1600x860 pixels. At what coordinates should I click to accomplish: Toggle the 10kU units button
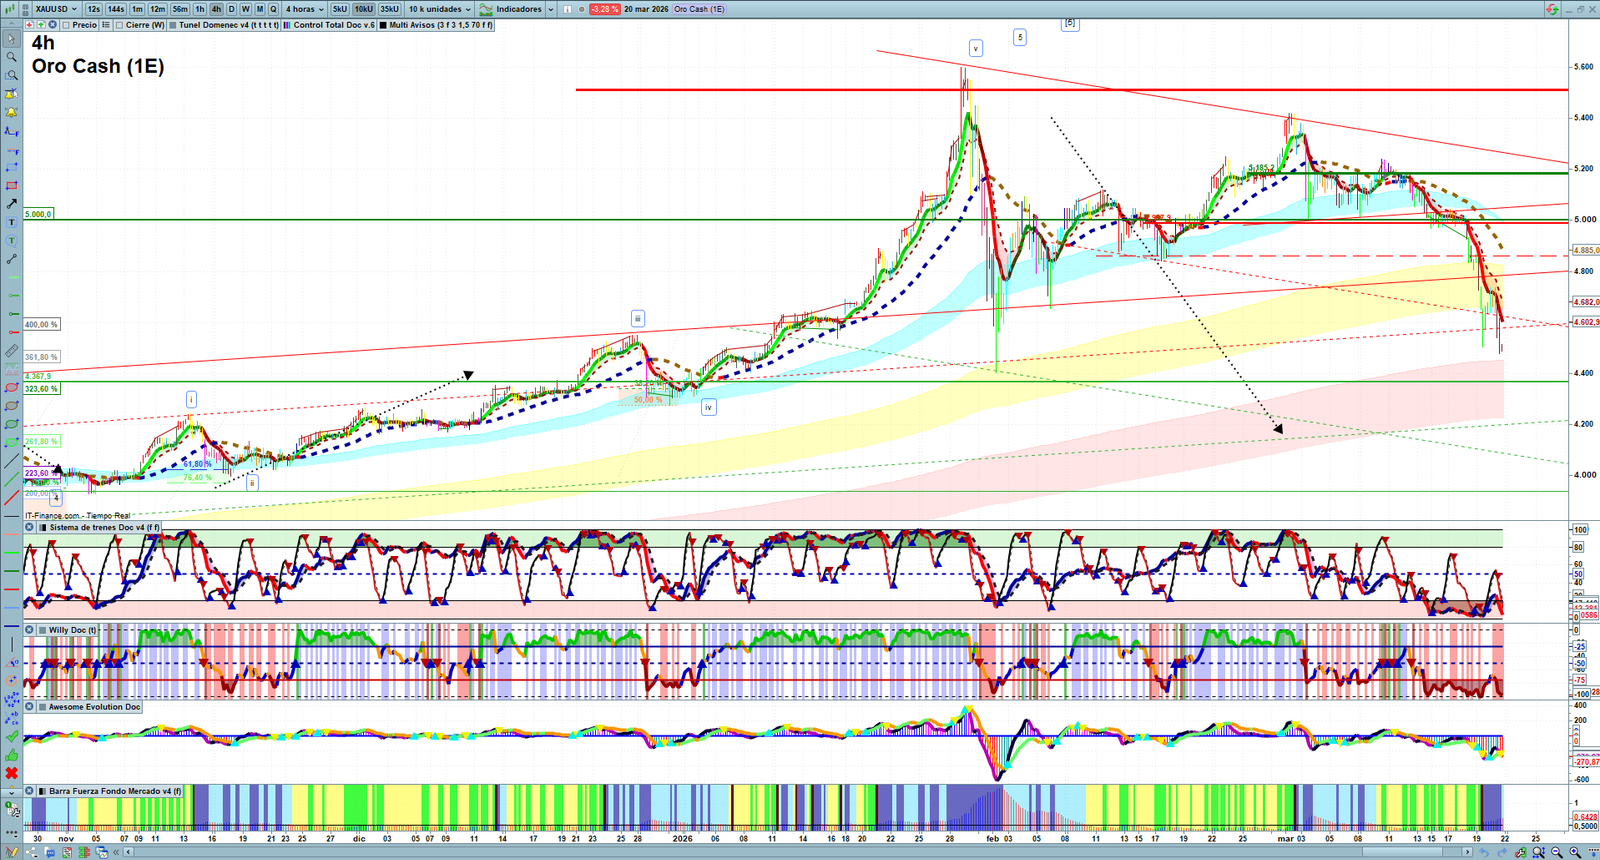(x=363, y=9)
